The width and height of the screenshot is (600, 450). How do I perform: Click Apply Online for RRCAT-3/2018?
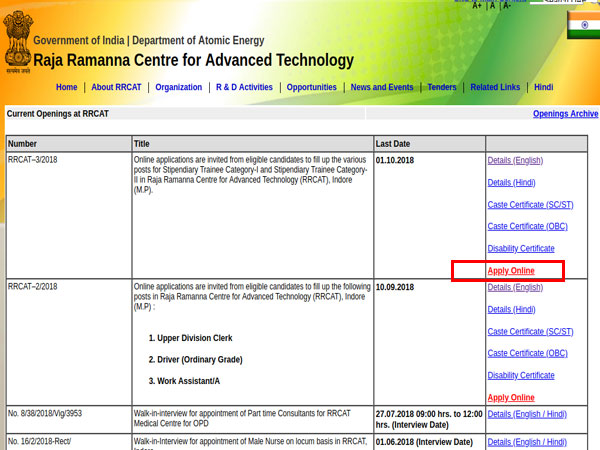pyautogui.click(x=511, y=271)
